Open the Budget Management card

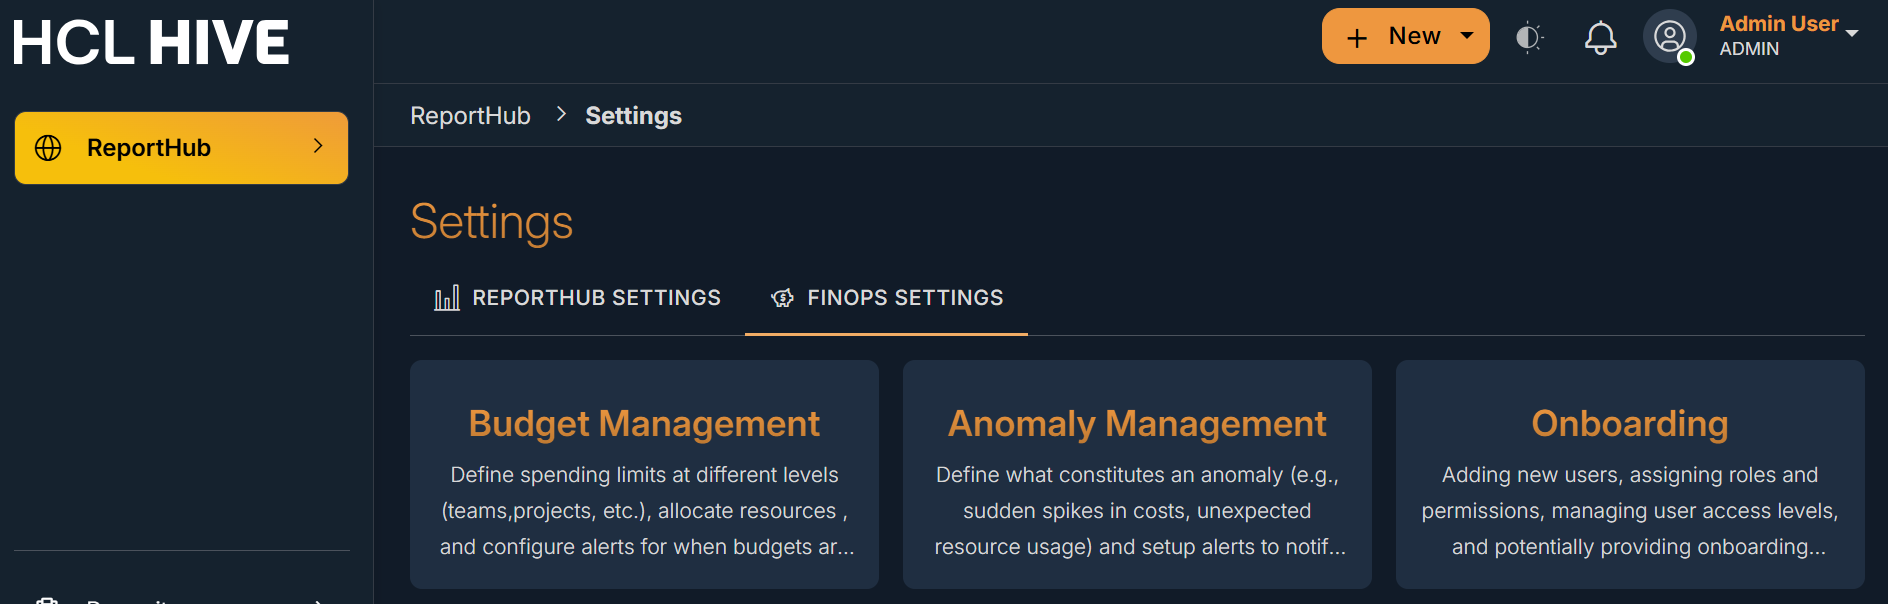(644, 474)
